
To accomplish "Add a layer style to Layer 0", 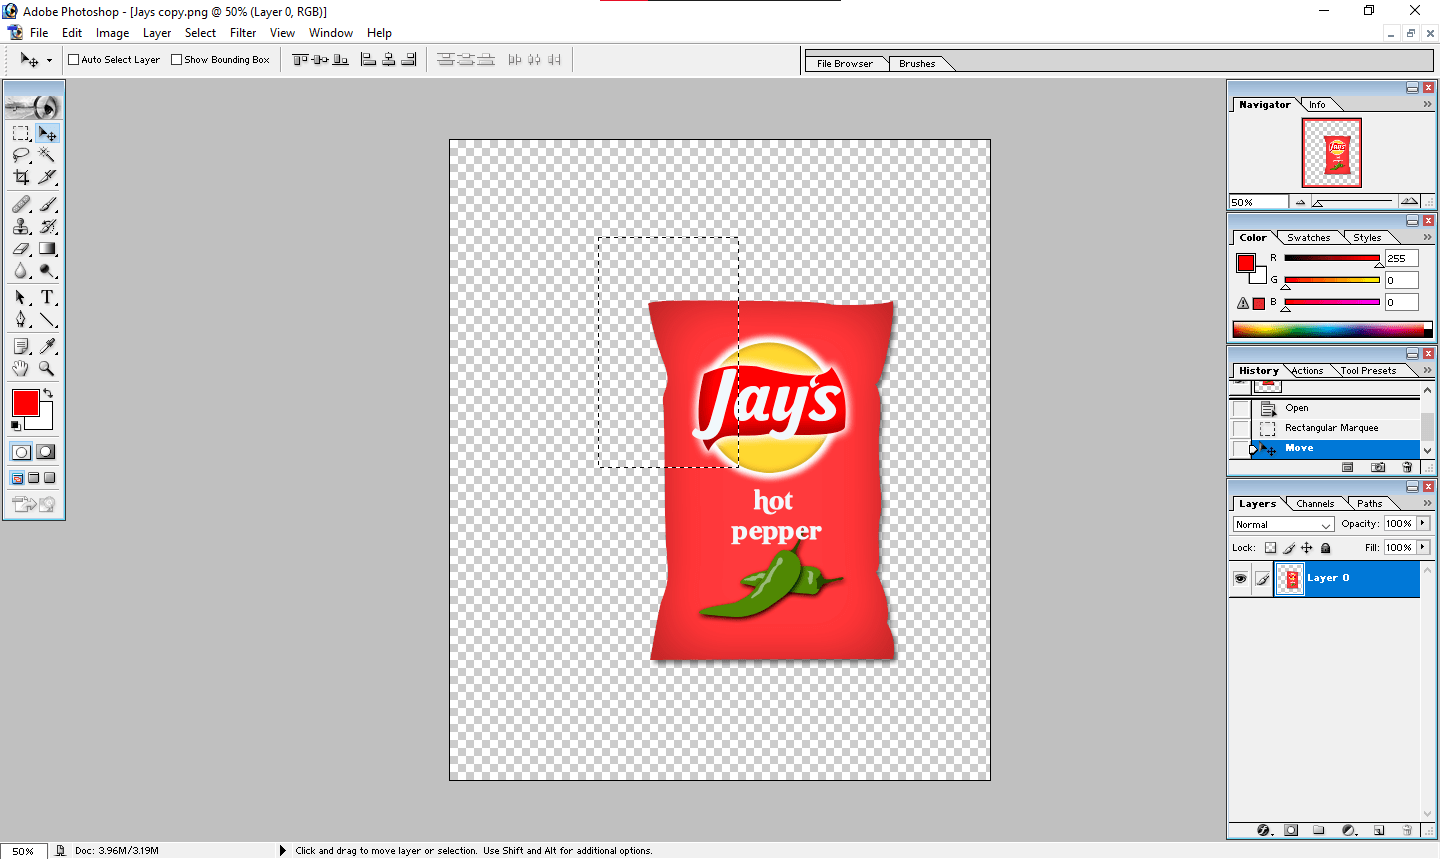I will [x=1263, y=830].
